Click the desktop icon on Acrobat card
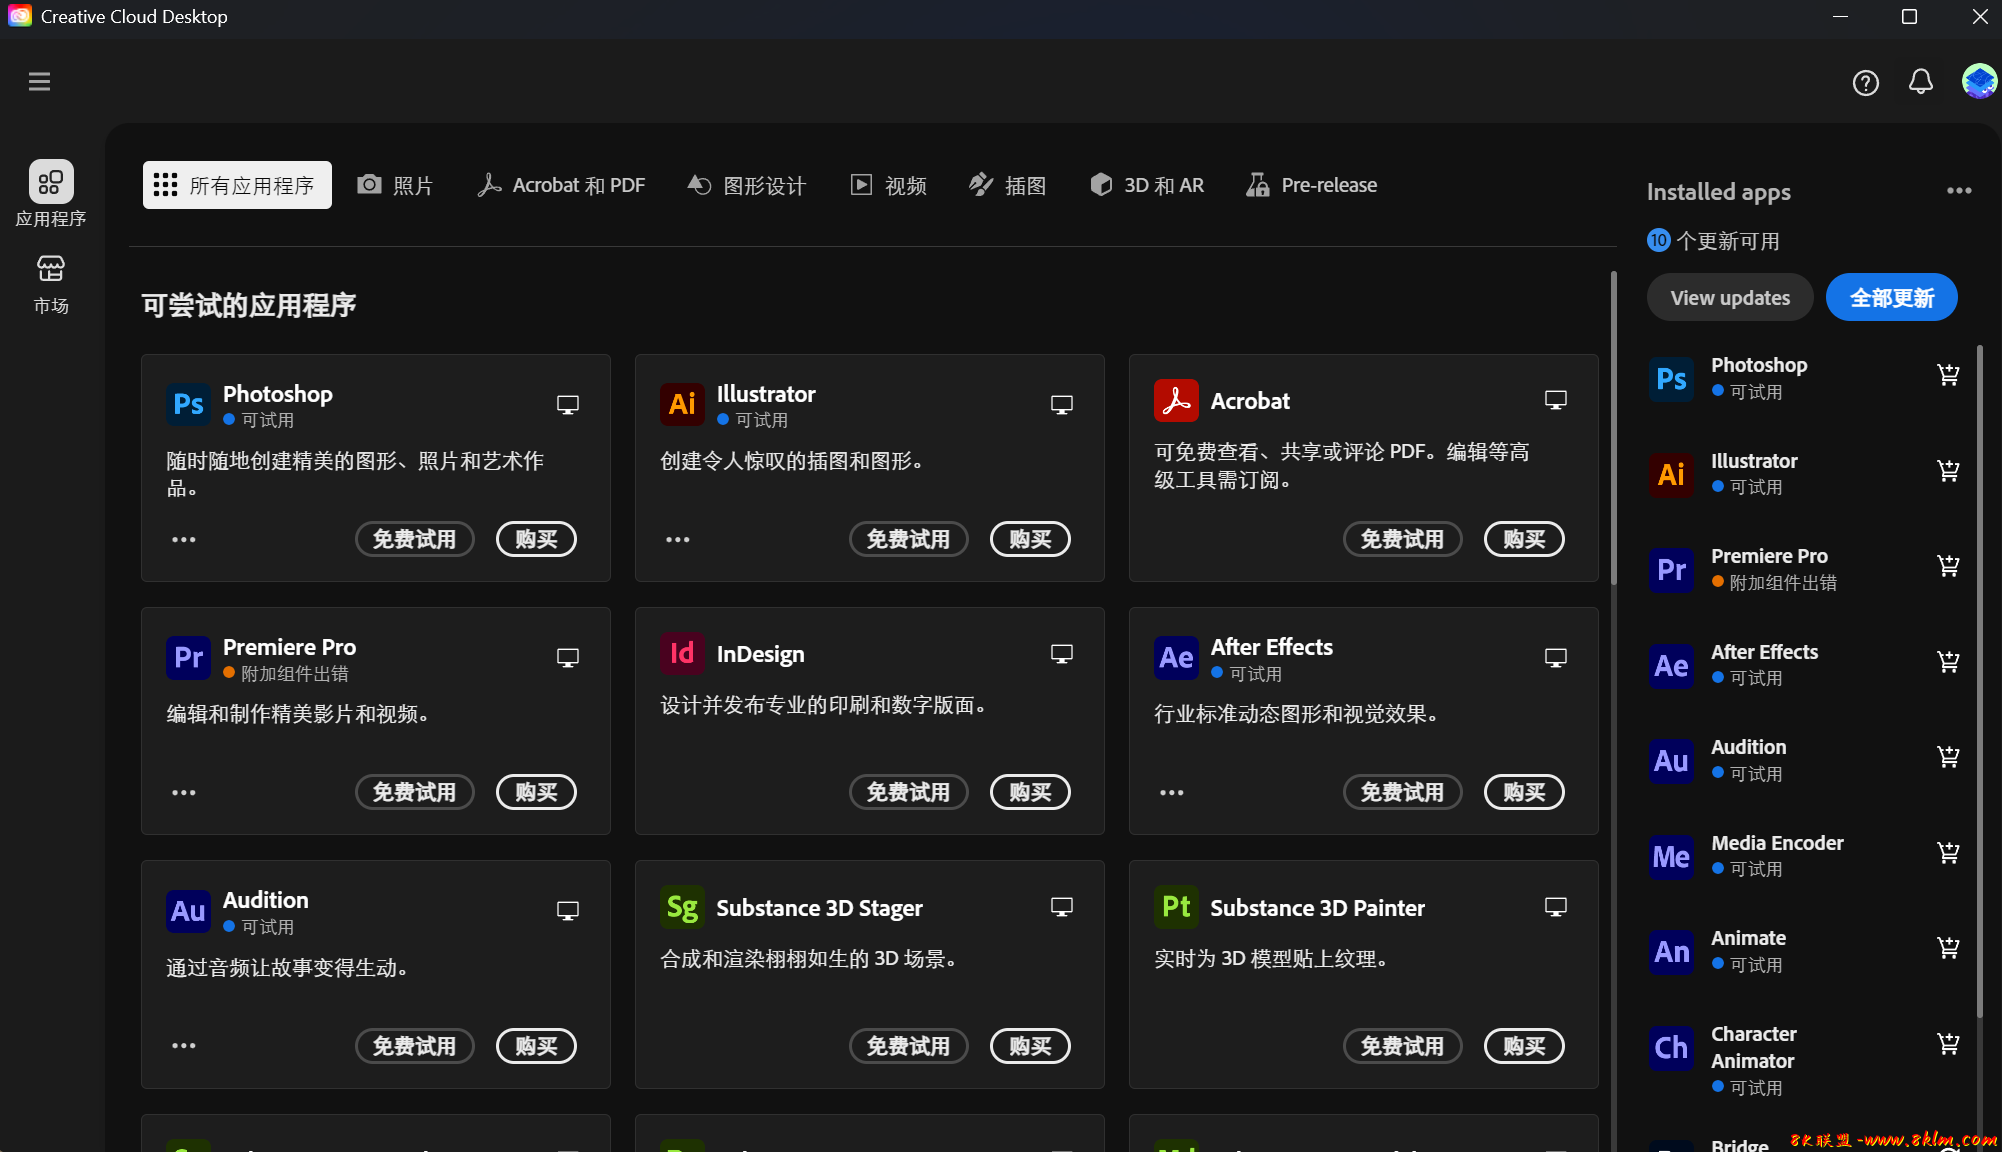 (1555, 400)
